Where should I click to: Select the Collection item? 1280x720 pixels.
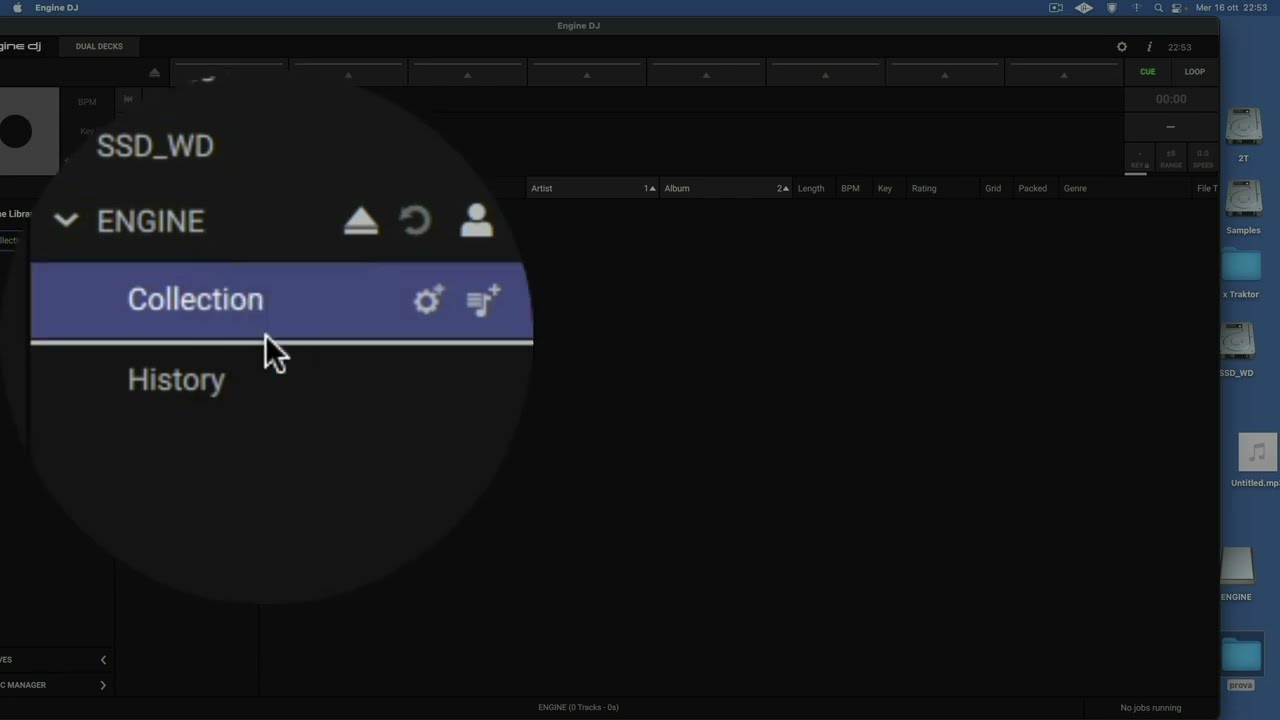pyautogui.click(x=281, y=301)
